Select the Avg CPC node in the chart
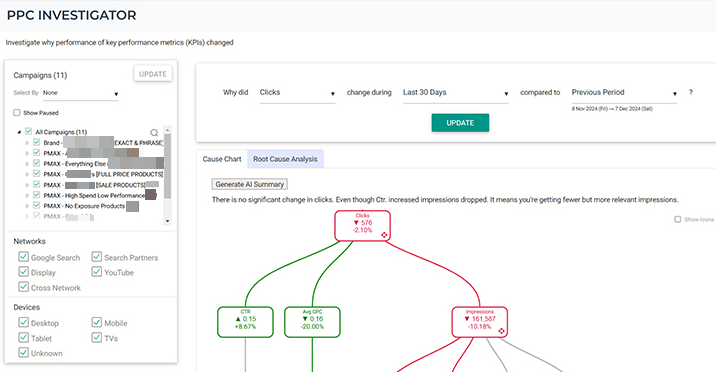This screenshot has width=716, height=372. pos(312,322)
